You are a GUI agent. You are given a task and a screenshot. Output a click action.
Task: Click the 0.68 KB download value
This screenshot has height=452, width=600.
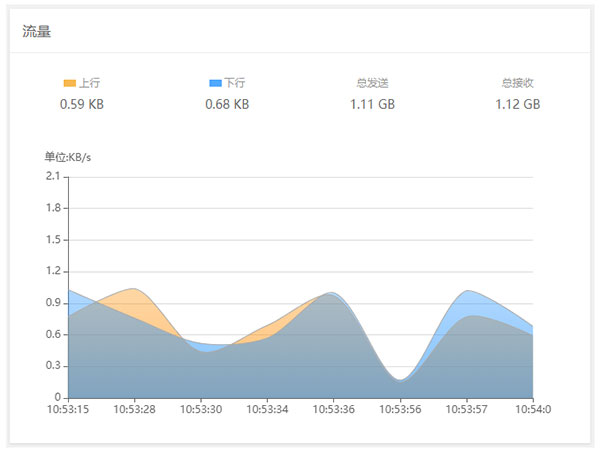coord(227,104)
